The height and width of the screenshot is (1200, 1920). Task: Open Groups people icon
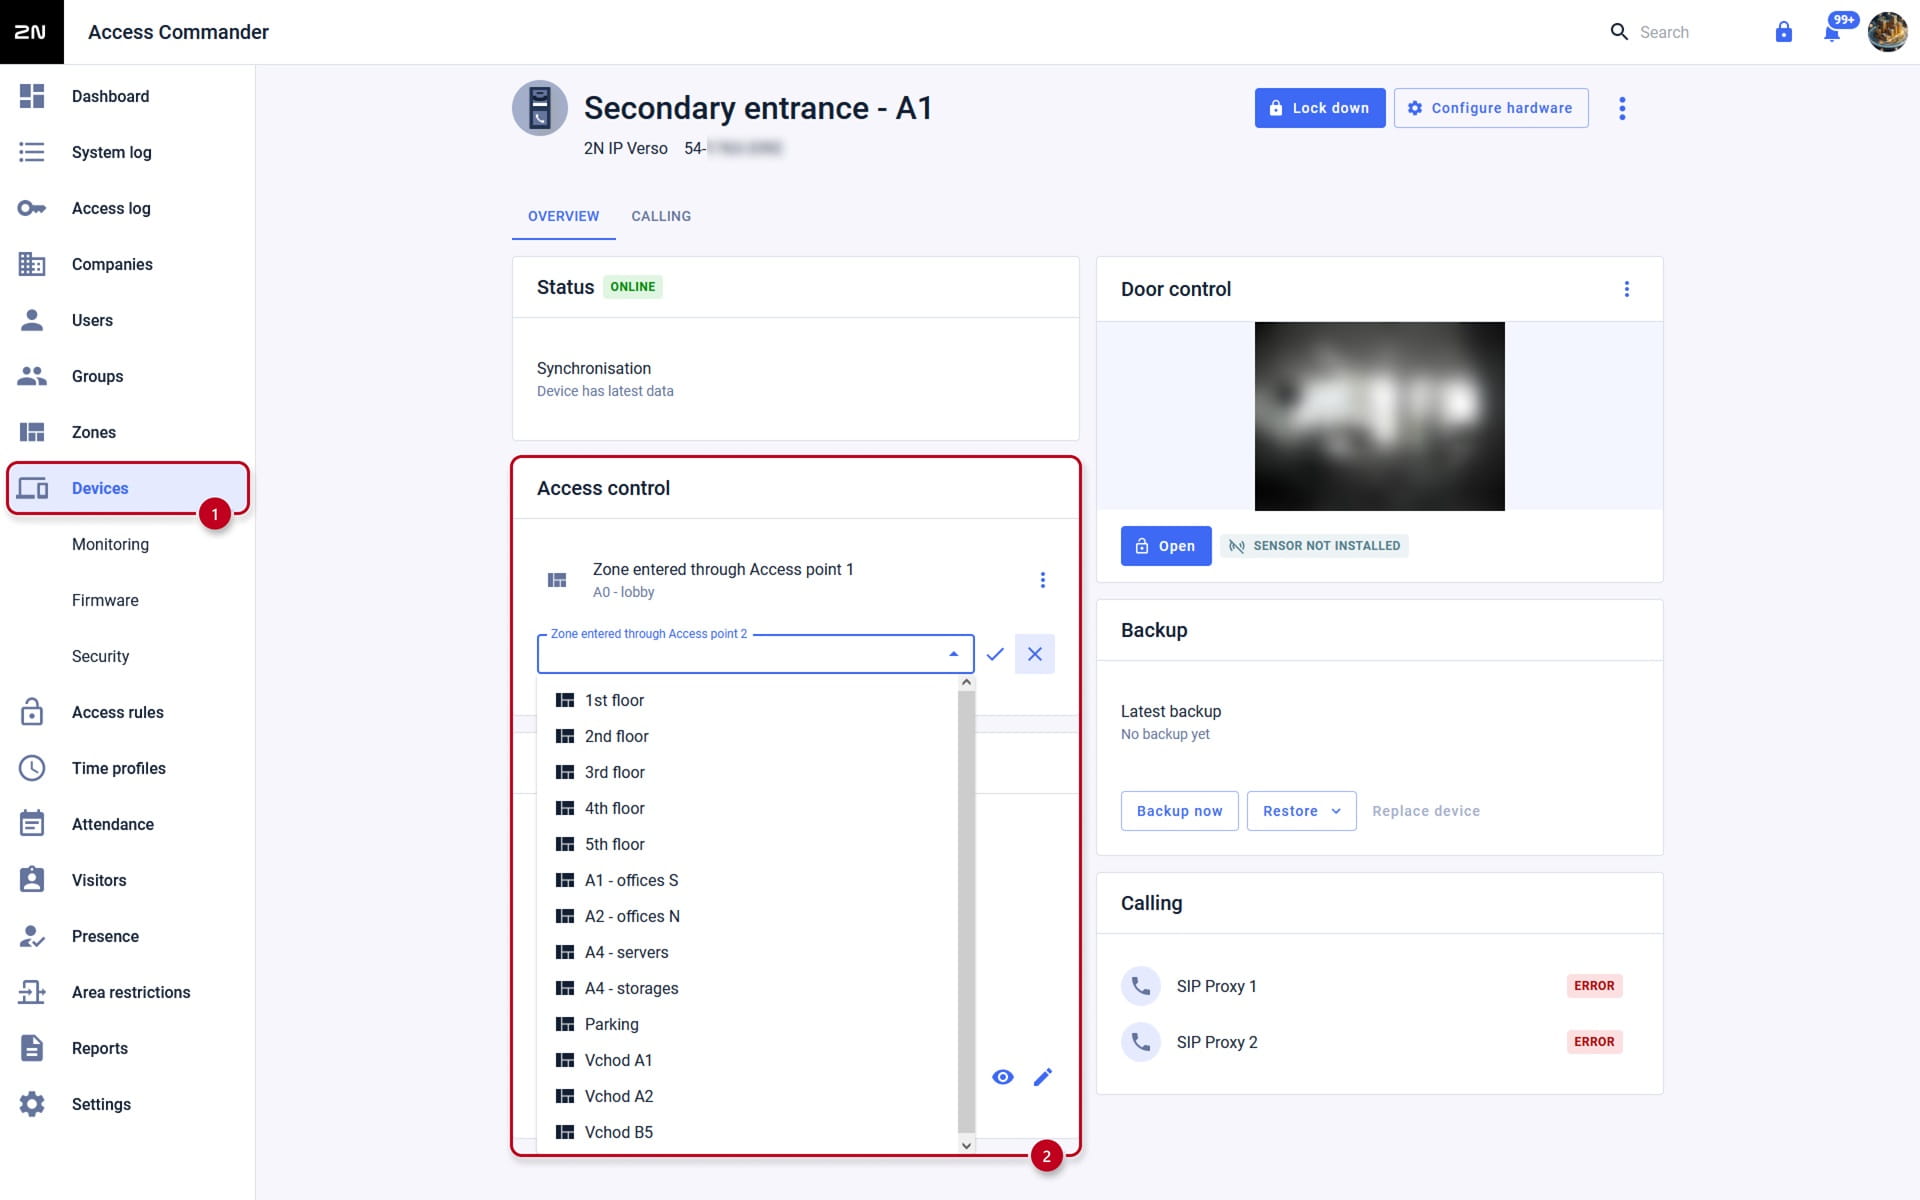click(32, 376)
